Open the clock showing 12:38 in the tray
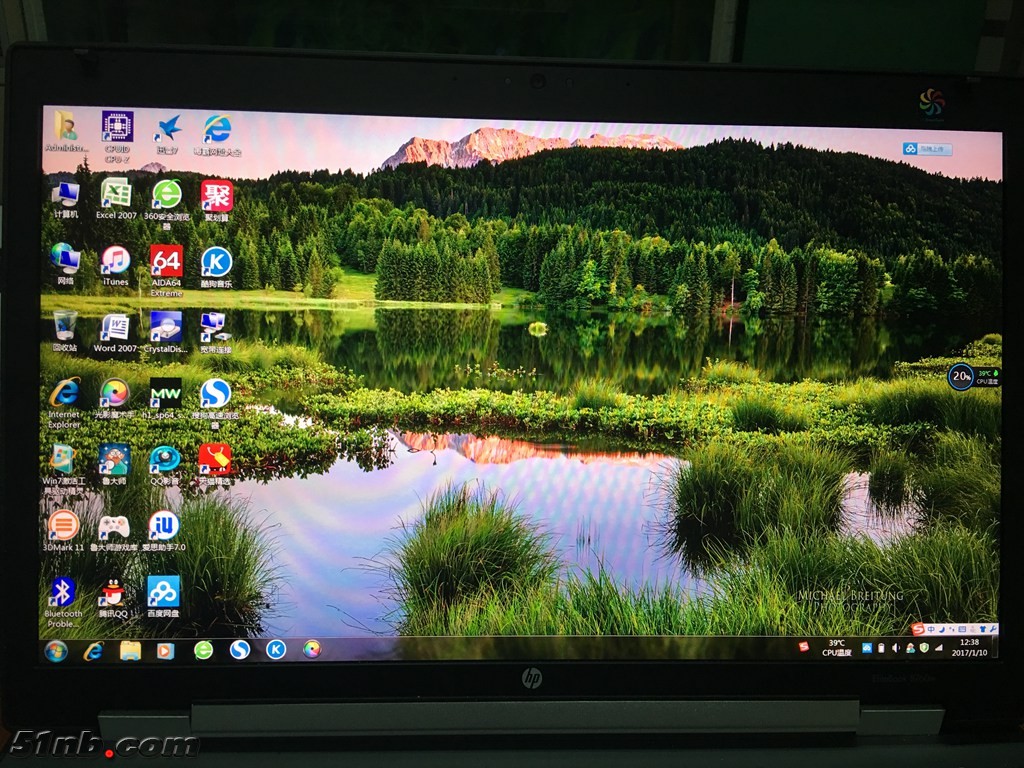The width and height of the screenshot is (1024, 768). pyautogui.click(x=968, y=647)
